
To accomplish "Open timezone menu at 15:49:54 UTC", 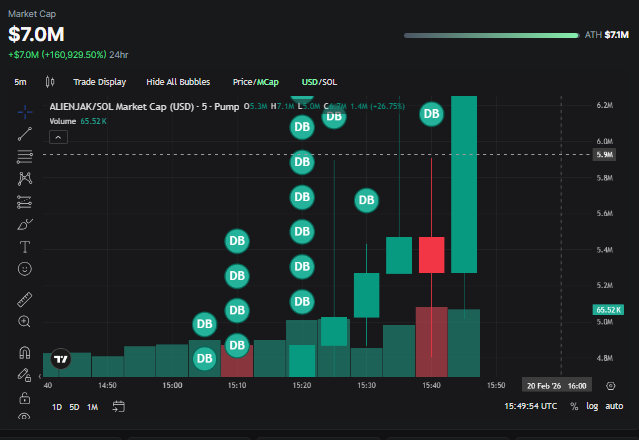I will point(531,406).
